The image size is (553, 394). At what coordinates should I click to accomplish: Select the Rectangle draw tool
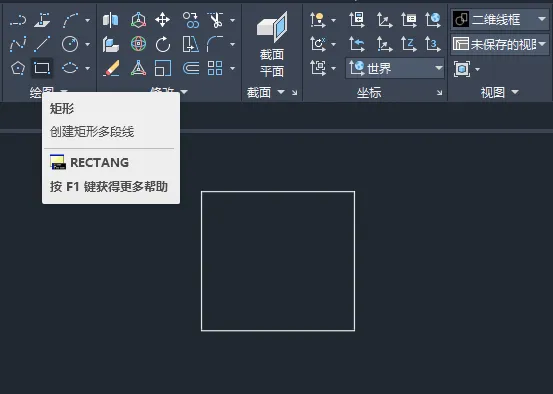point(42,68)
